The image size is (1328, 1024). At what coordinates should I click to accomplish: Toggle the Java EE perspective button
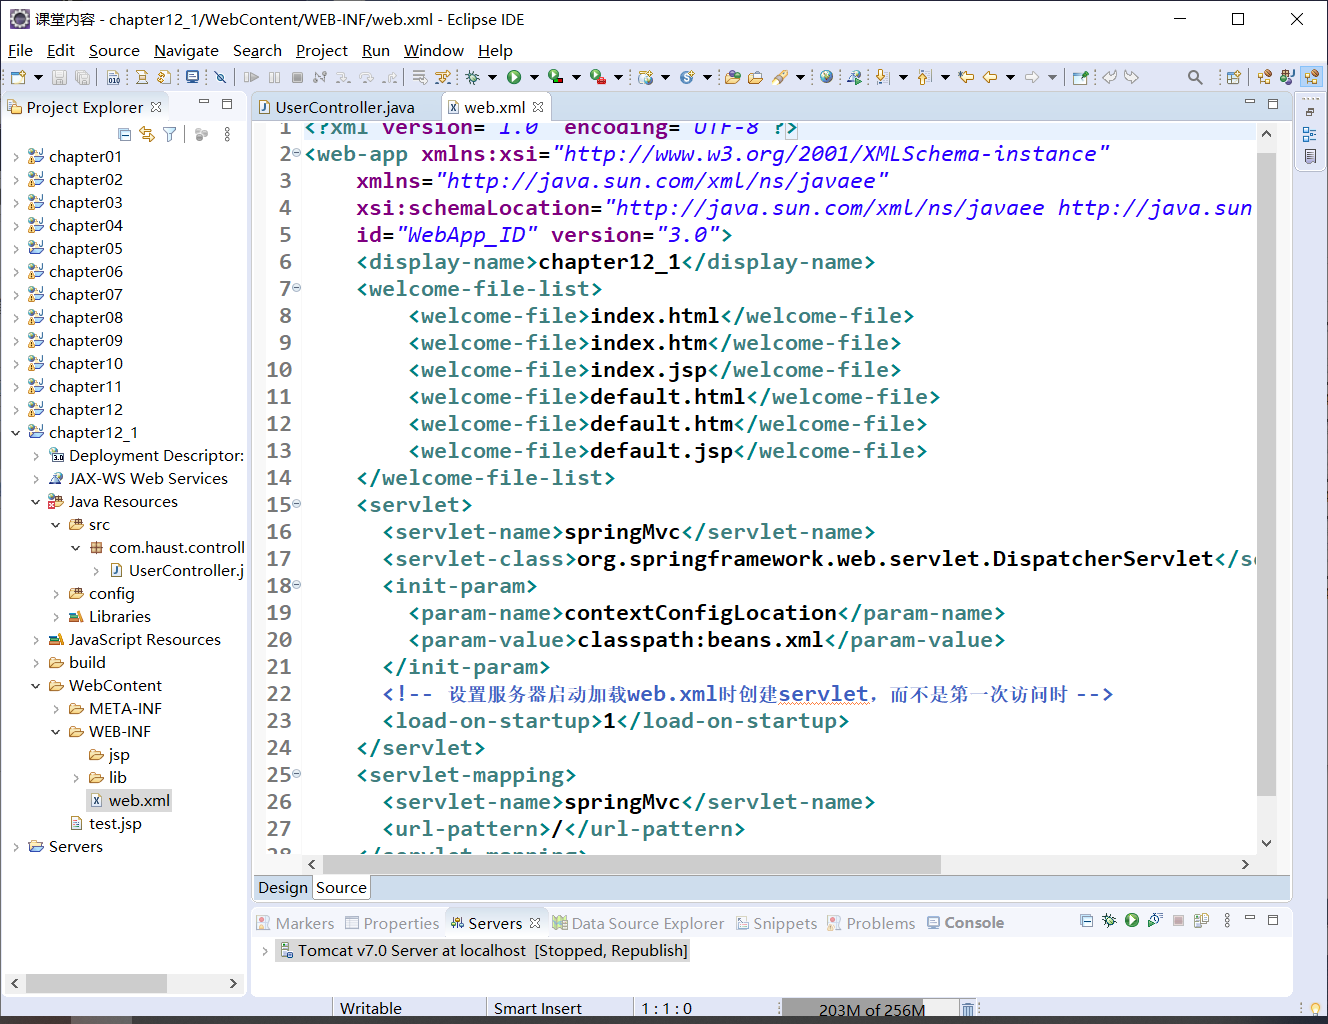tap(1311, 77)
